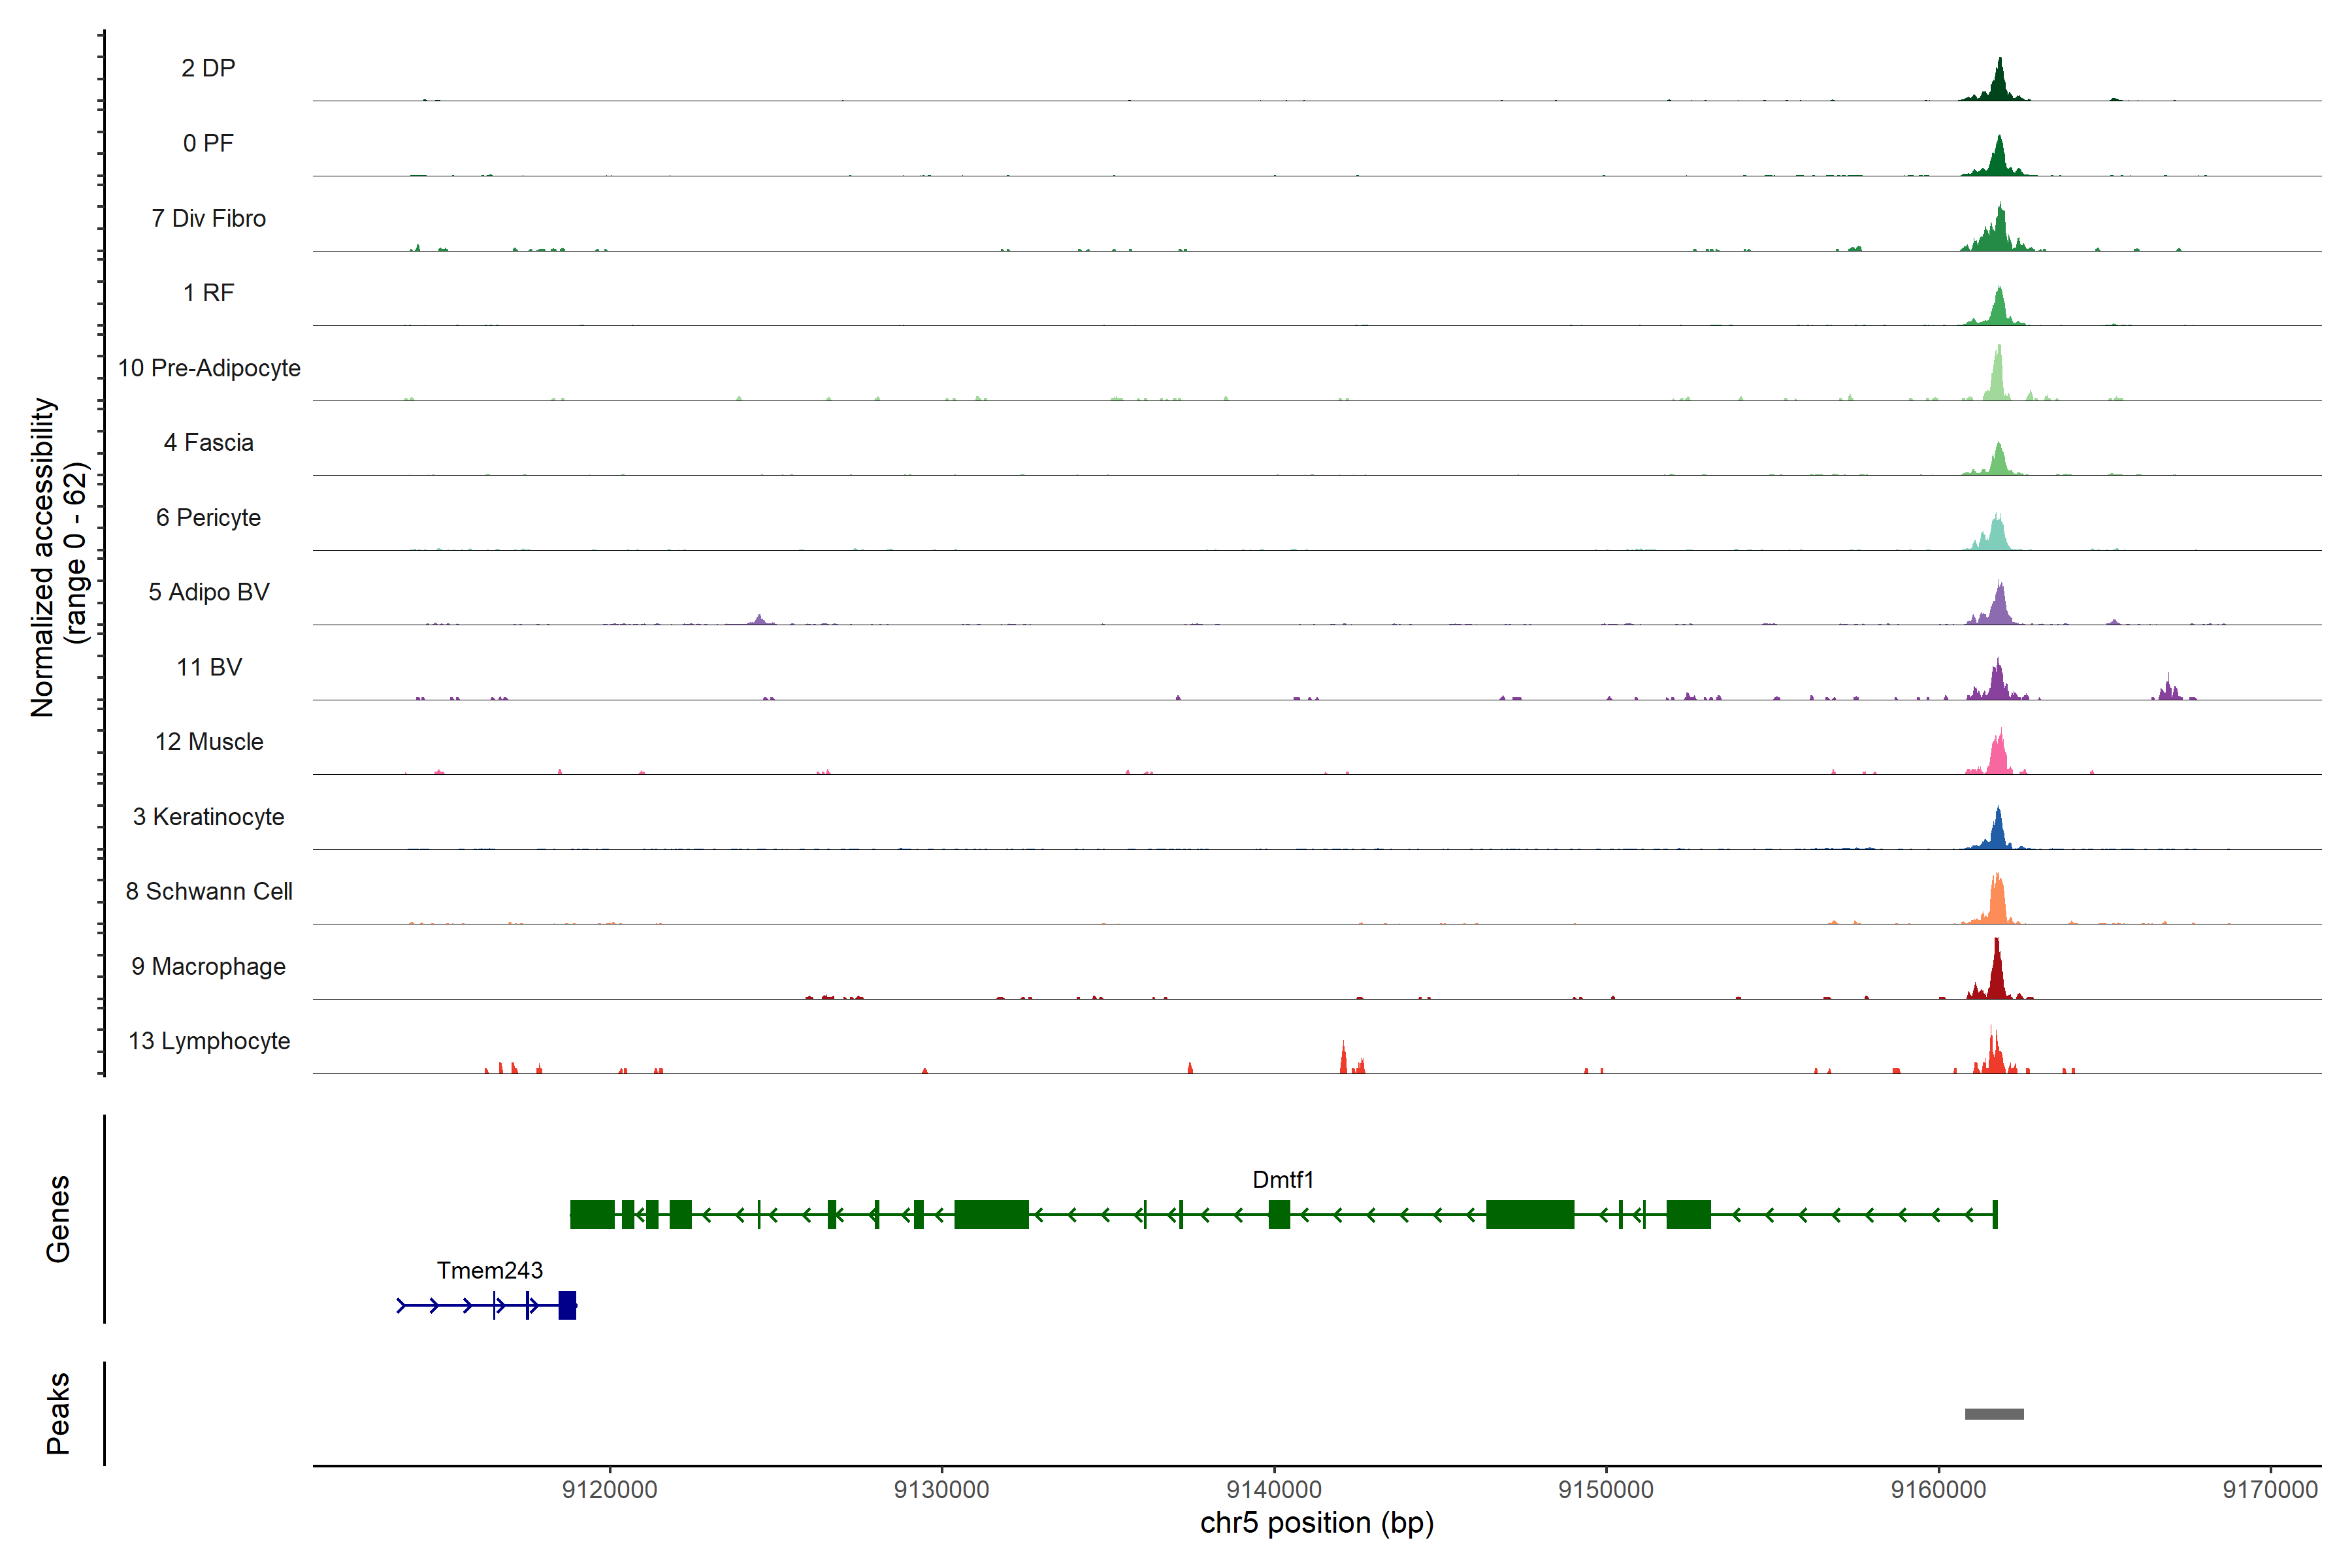Select the 8 Schwann Cell label

pyautogui.click(x=208, y=891)
